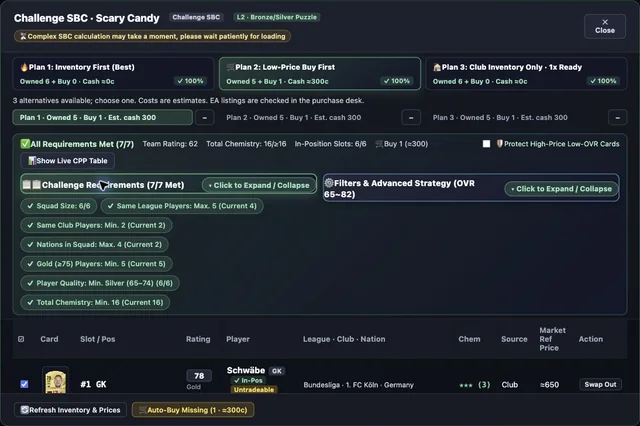The height and width of the screenshot is (426, 640).
Task: Select Plan 2: Low-Price Buy First
Action: (x=320, y=73)
